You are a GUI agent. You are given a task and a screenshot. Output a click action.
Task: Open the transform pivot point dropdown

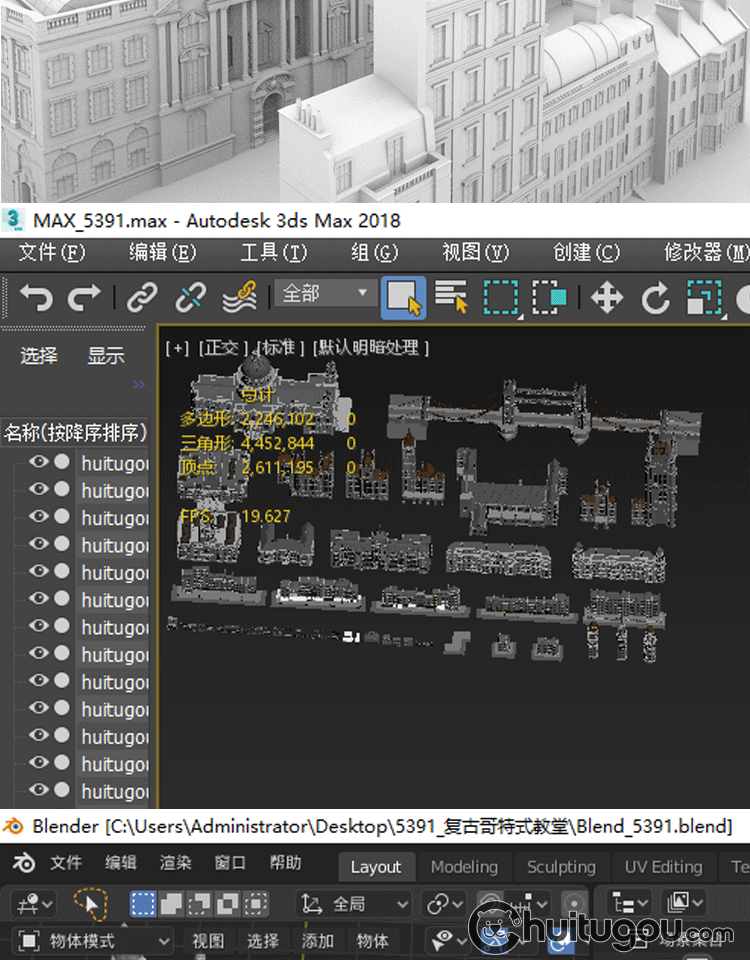444,904
